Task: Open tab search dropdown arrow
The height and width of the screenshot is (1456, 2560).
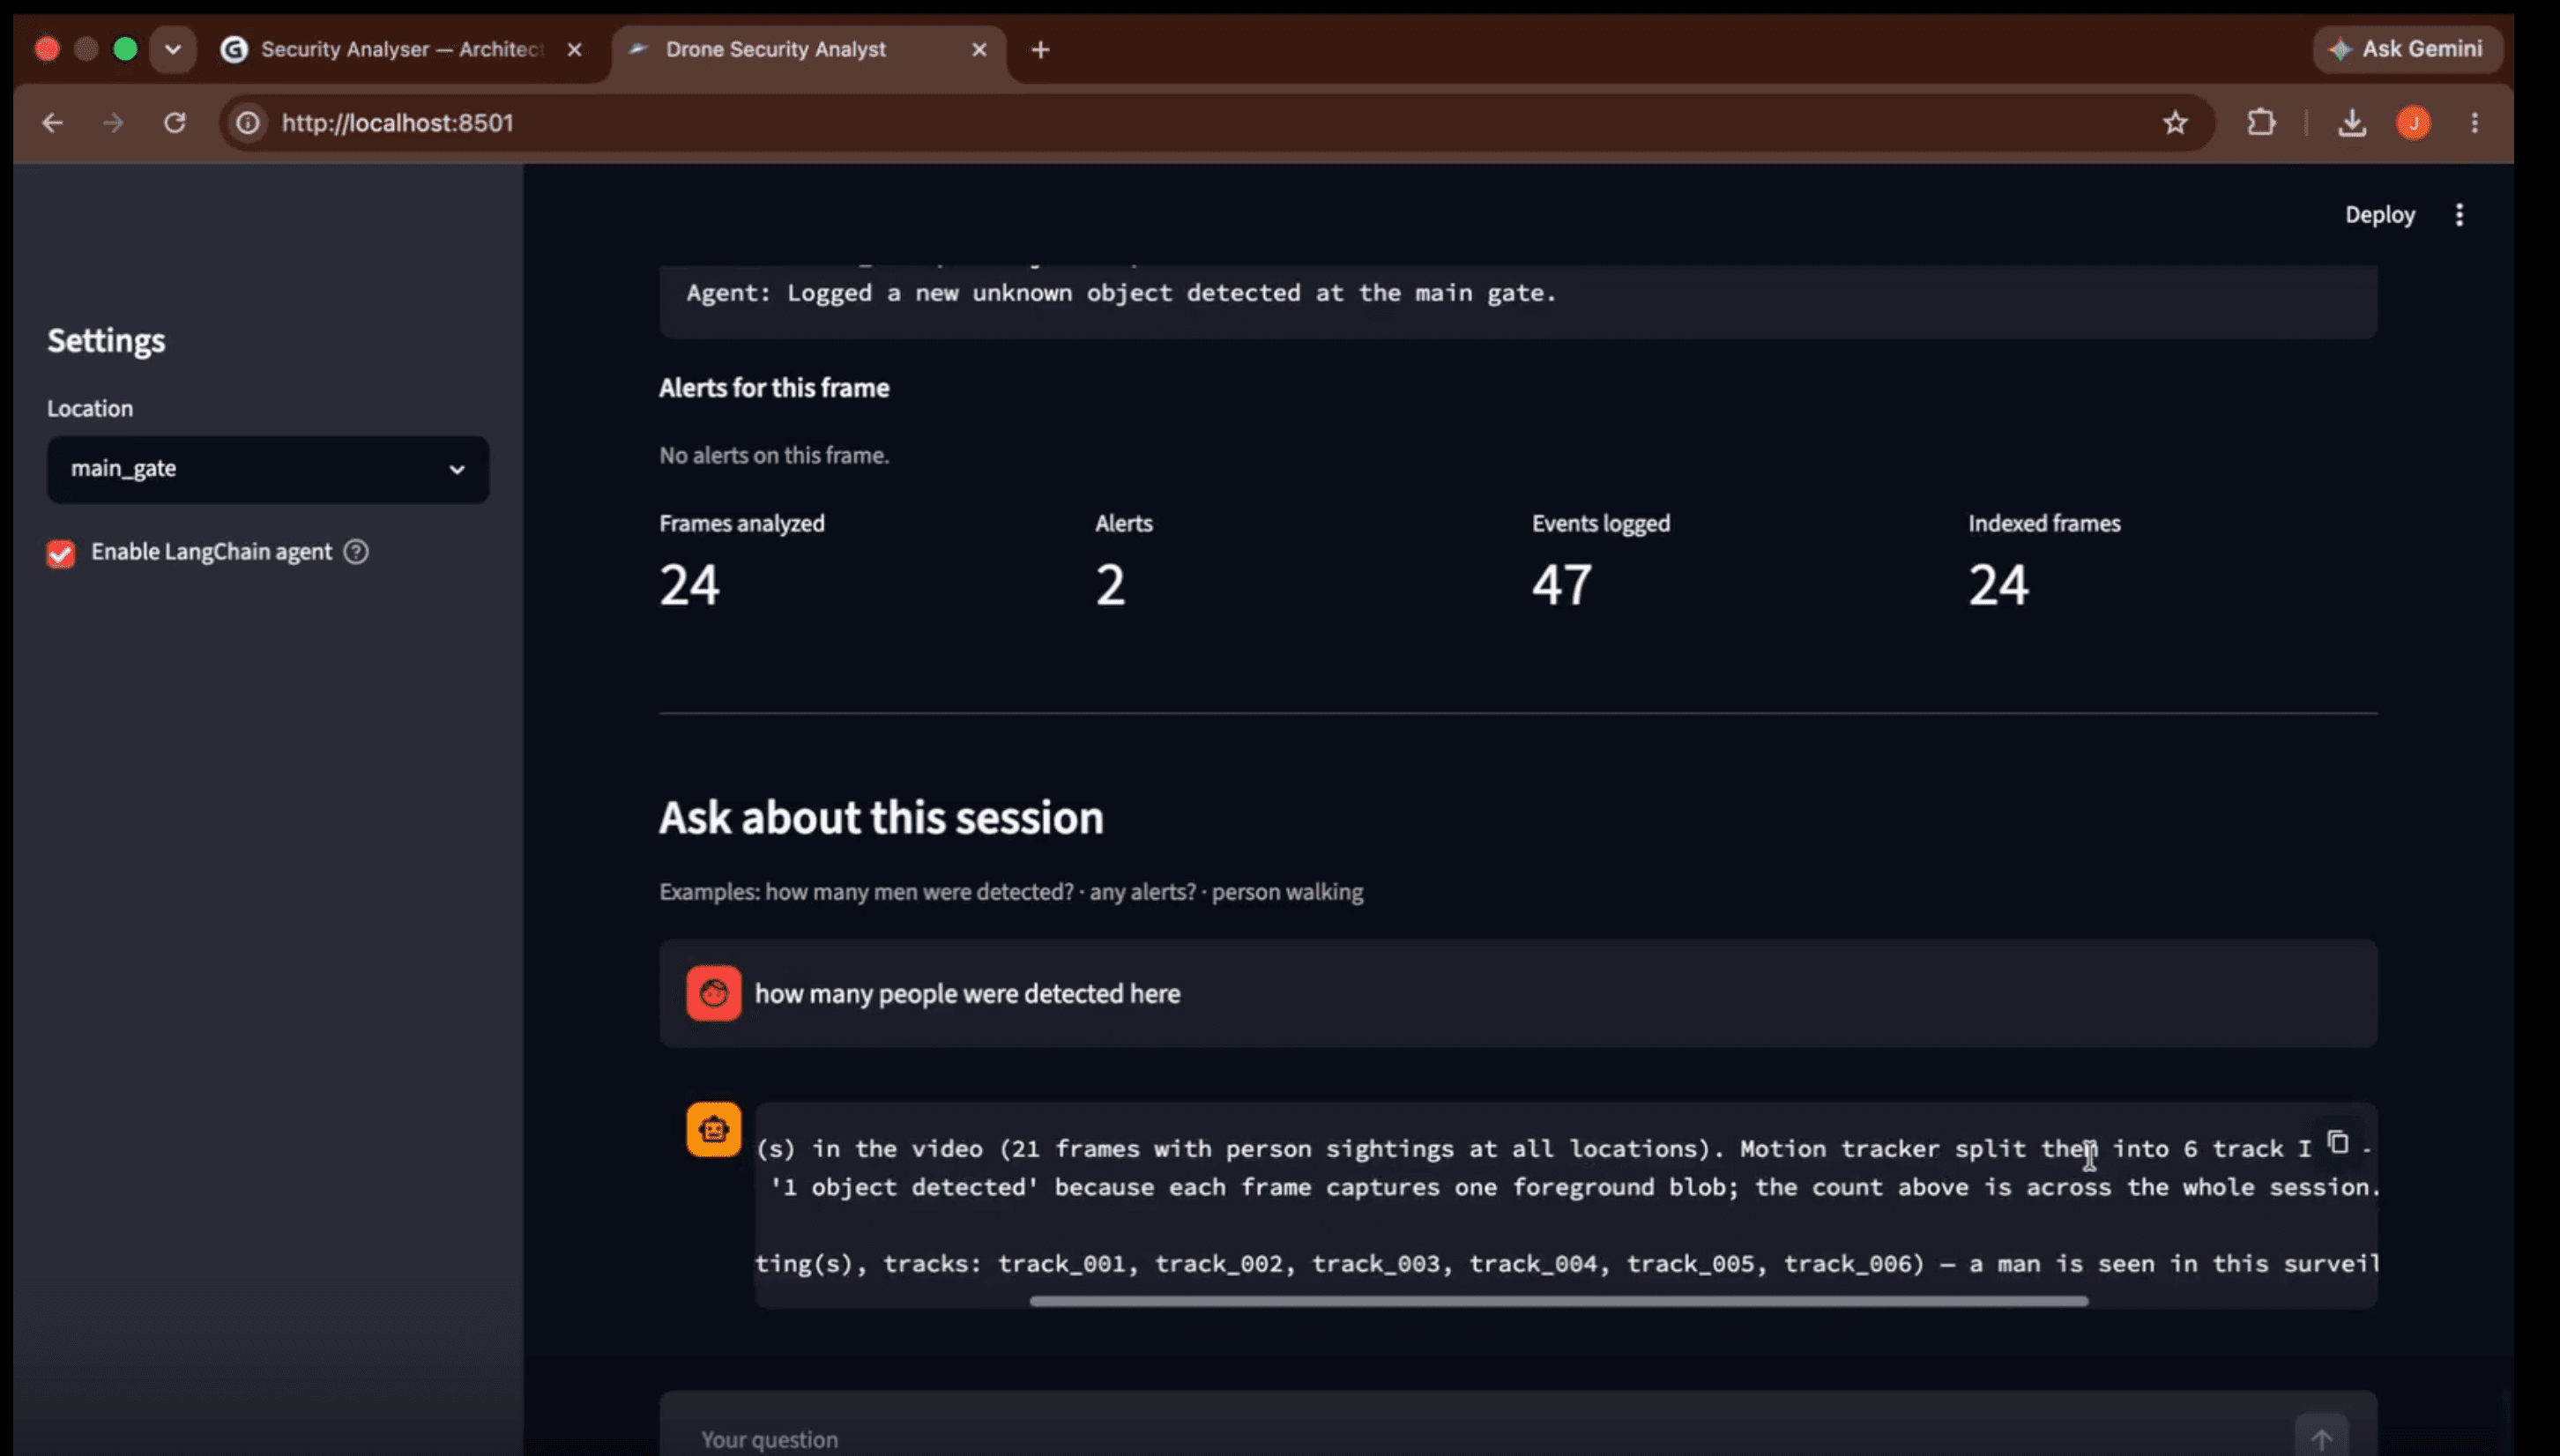Action: [x=173, y=49]
